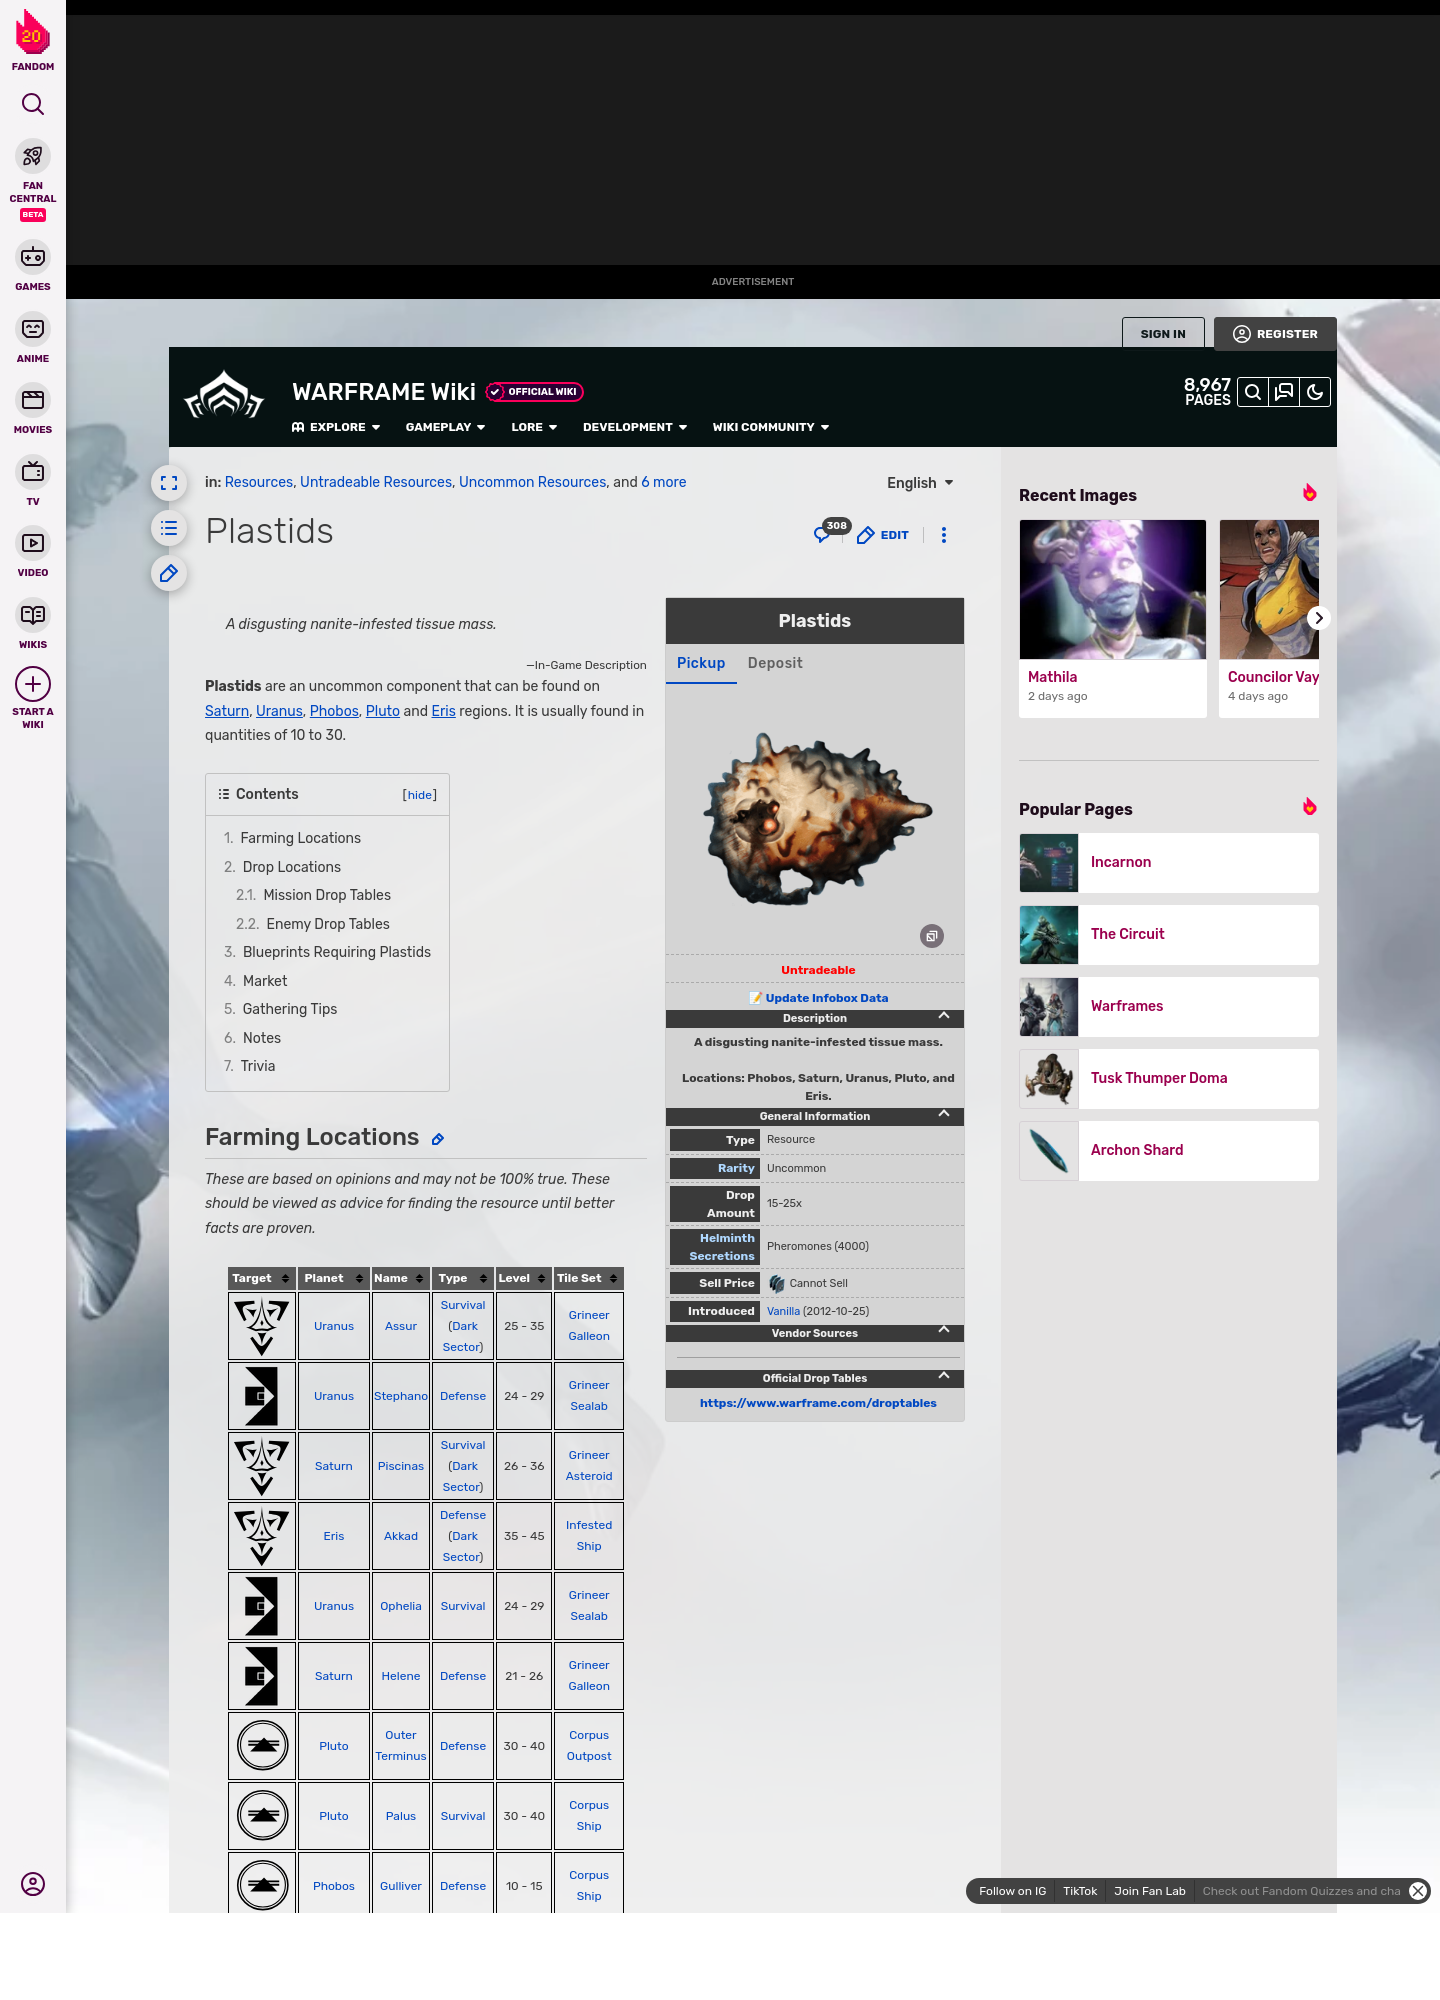Jump to Farming Locations in Contents
The width and height of the screenshot is (1440, 2000).
tap(300, 838)
